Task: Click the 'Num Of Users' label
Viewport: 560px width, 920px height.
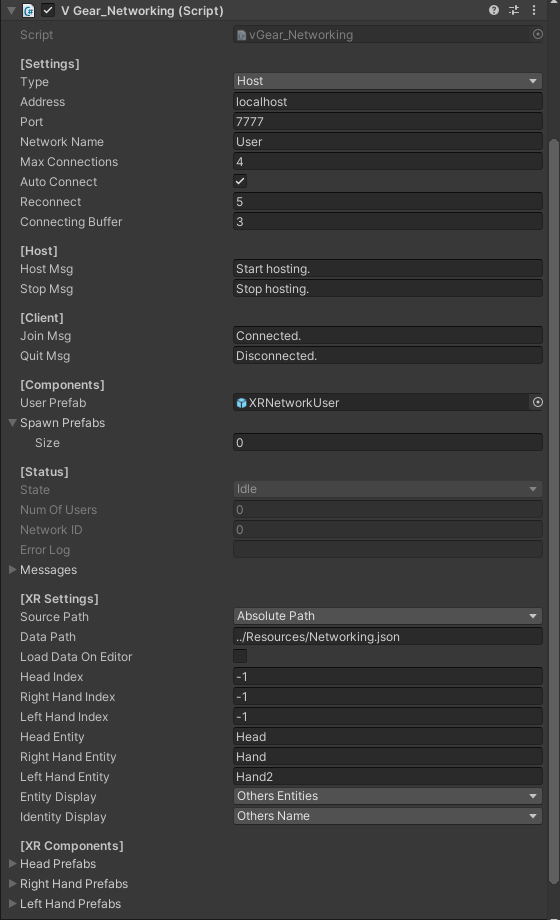Action: coord(58,509)
